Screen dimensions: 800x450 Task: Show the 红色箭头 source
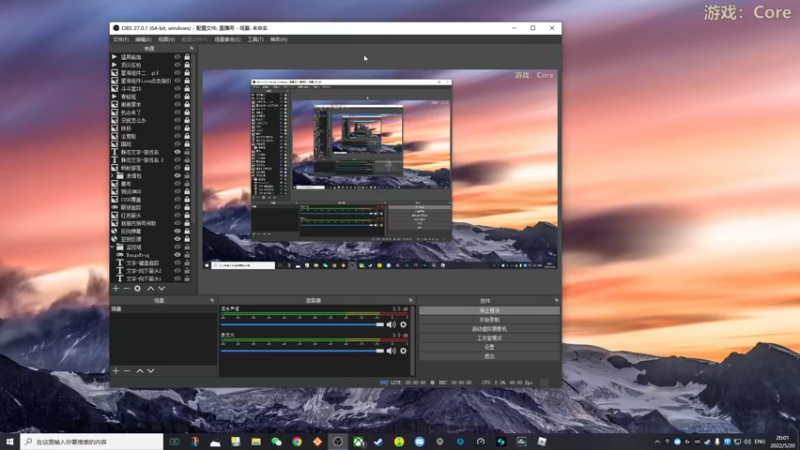178,215
